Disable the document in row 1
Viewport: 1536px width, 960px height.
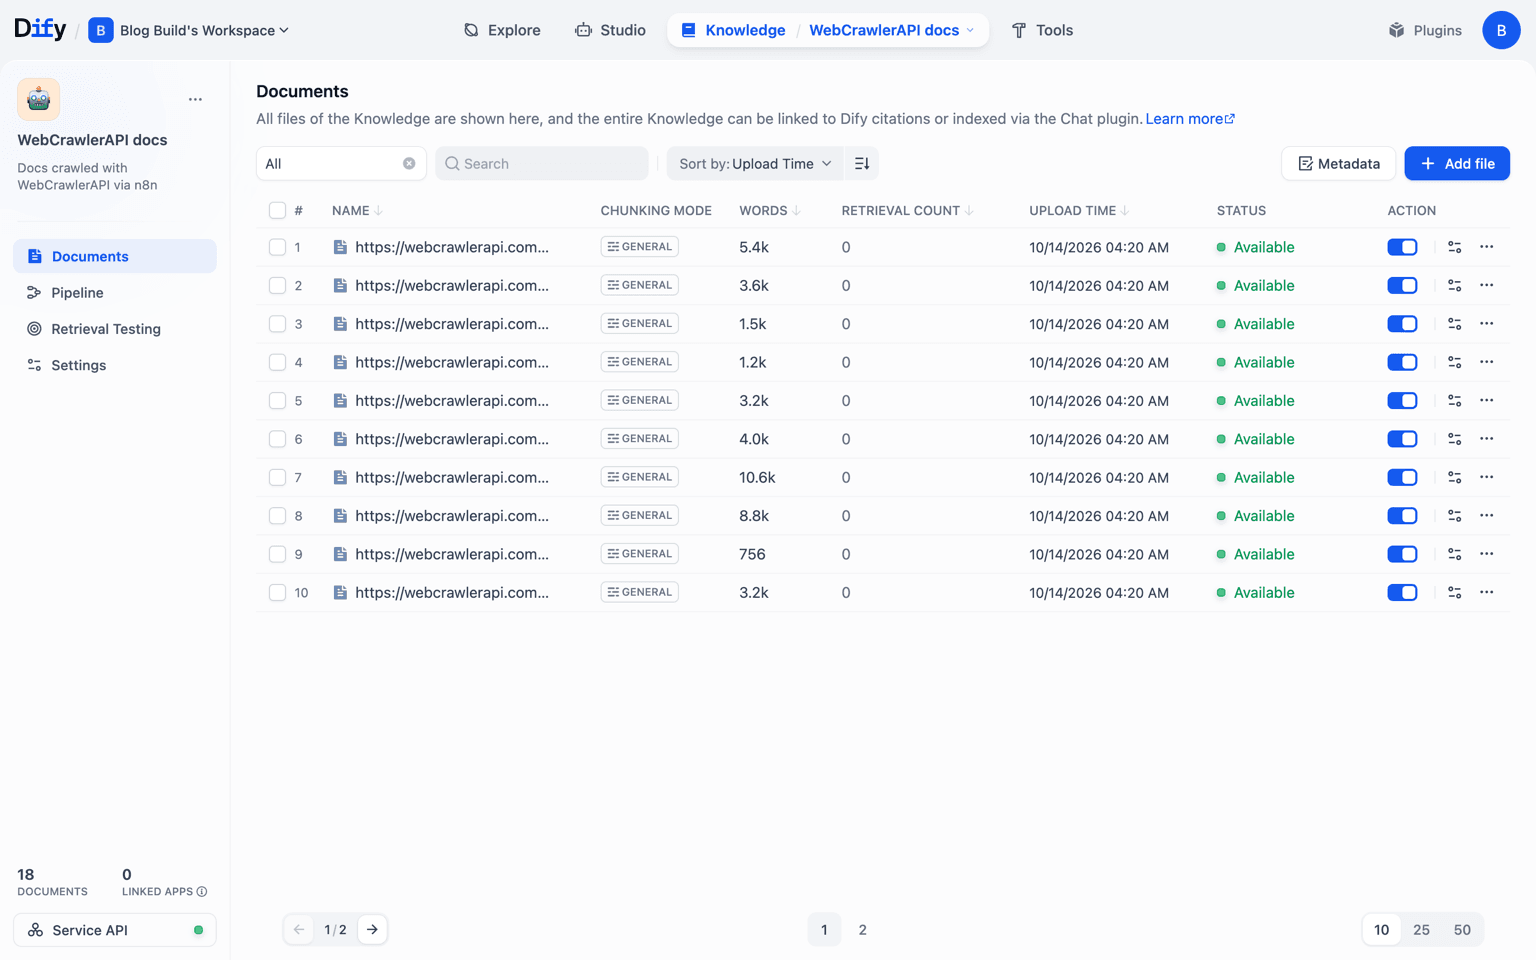click(x=1402, y=247)
